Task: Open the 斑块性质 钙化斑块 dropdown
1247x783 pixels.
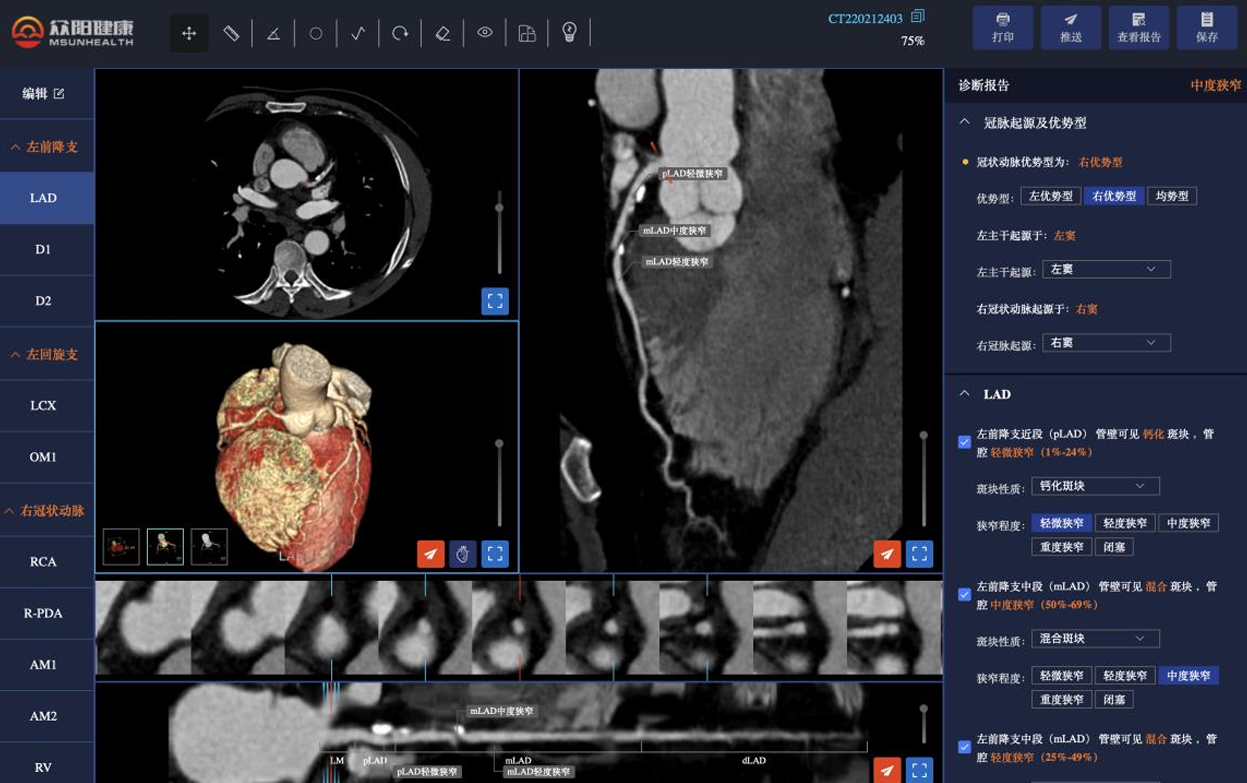Action: click(x=1095, y=486)
